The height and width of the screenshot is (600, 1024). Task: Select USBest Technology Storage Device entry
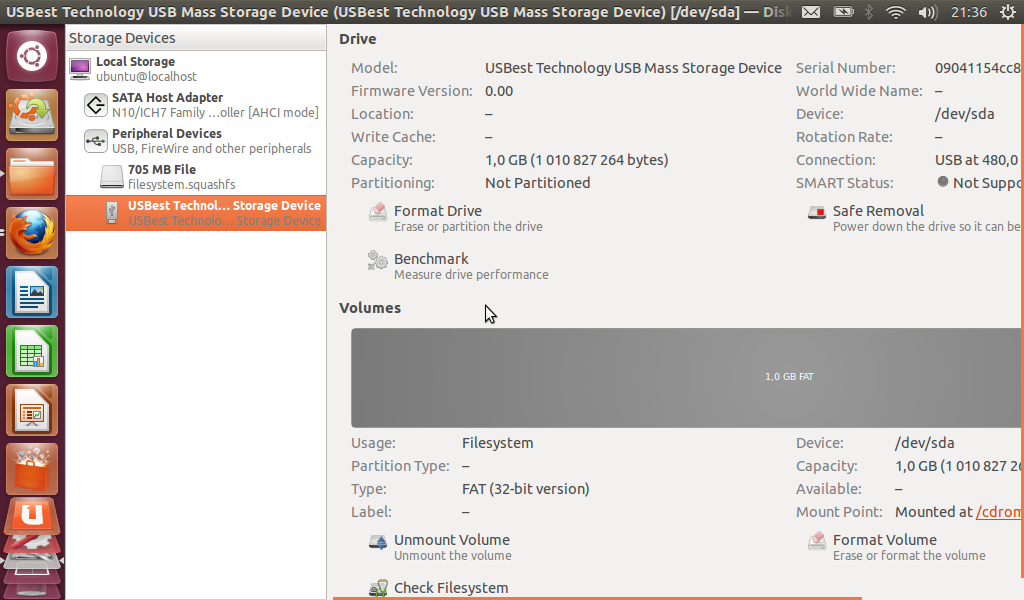coord(224,213)
